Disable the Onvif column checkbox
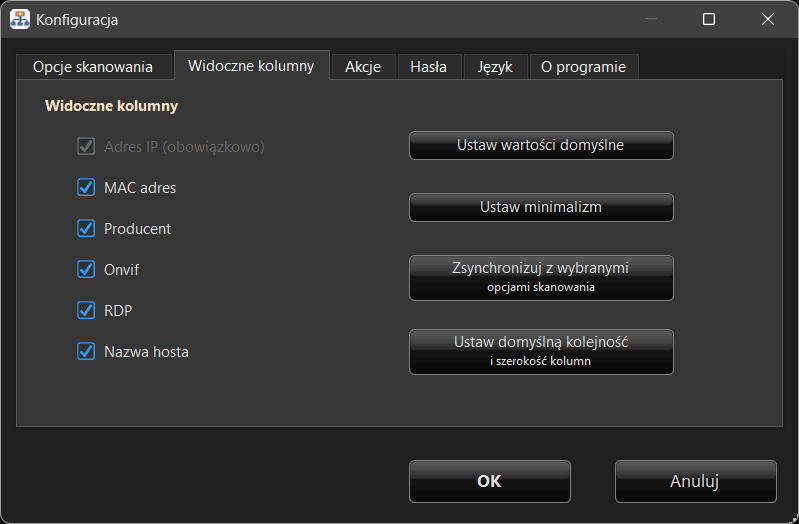 [86, 269]
